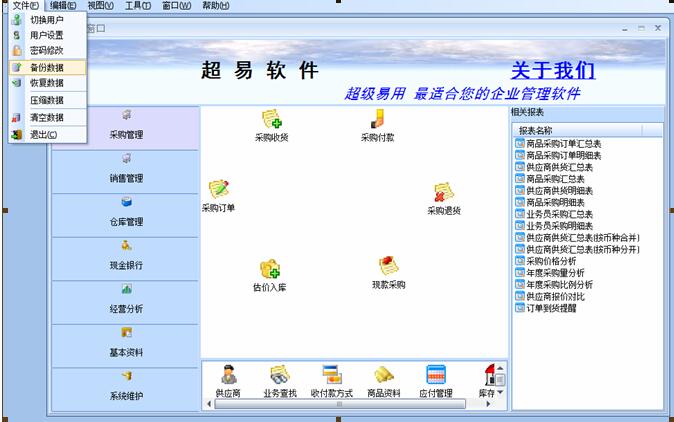Click the right arrow of horizontal scrollbar
This screenshot has height=422, width=674.
[488, 404]
